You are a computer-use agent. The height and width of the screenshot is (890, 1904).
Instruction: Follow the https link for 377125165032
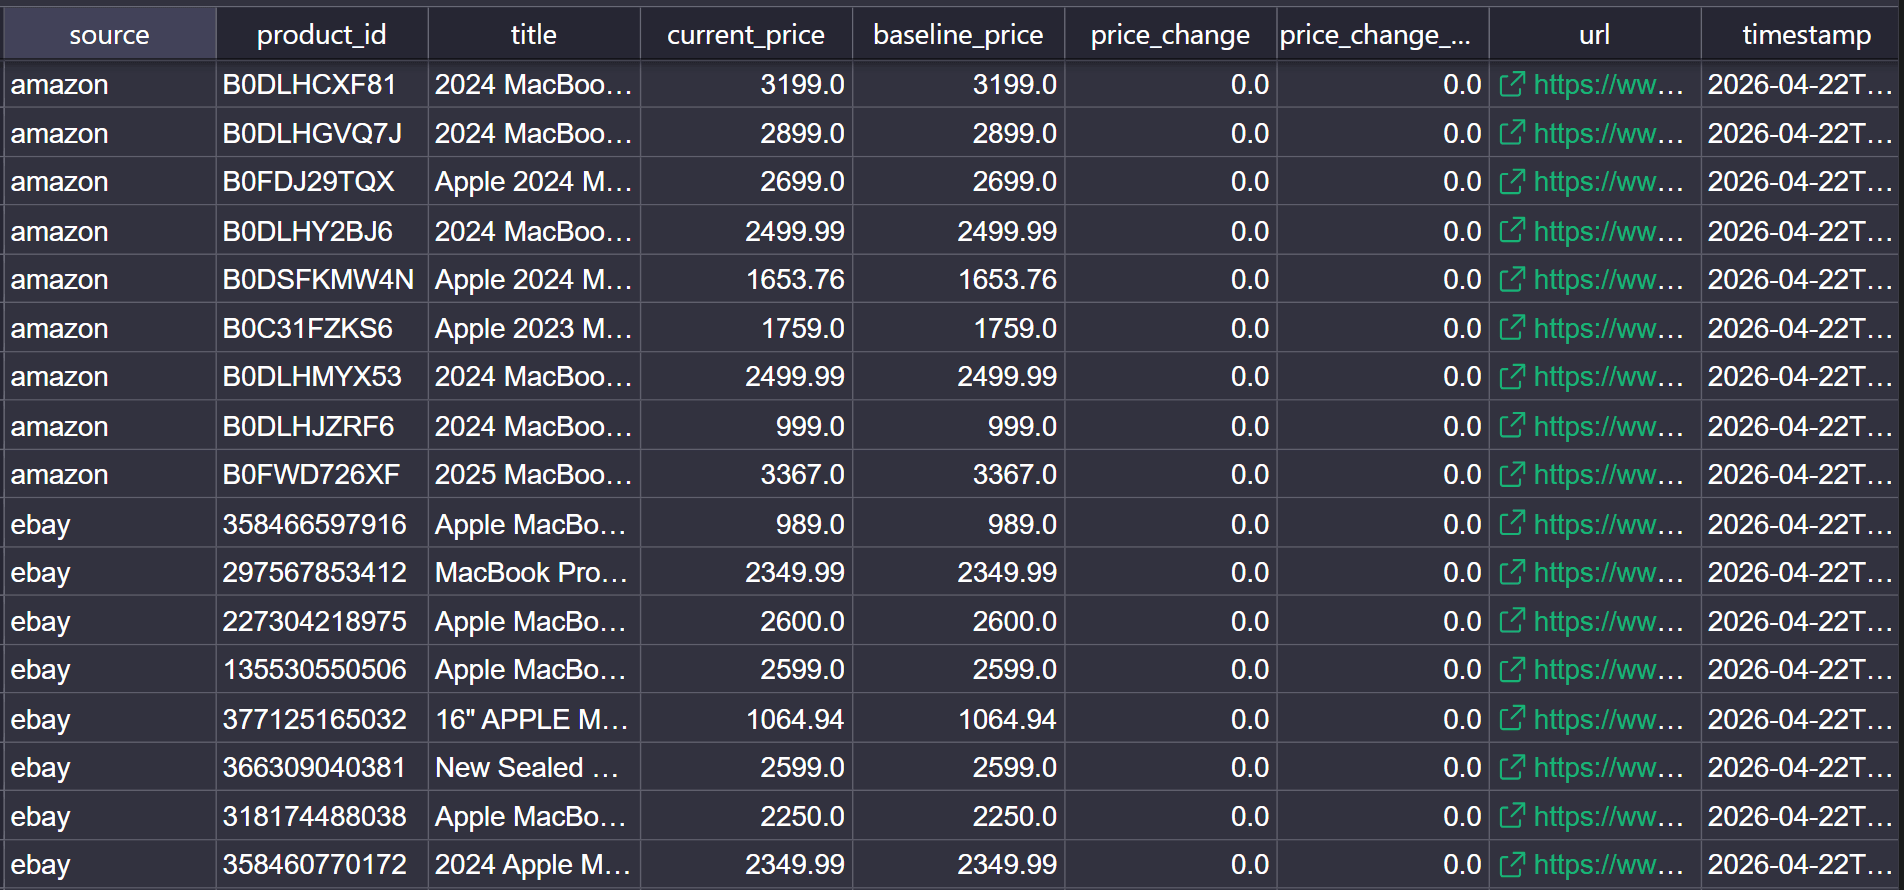pos(1608,719)
